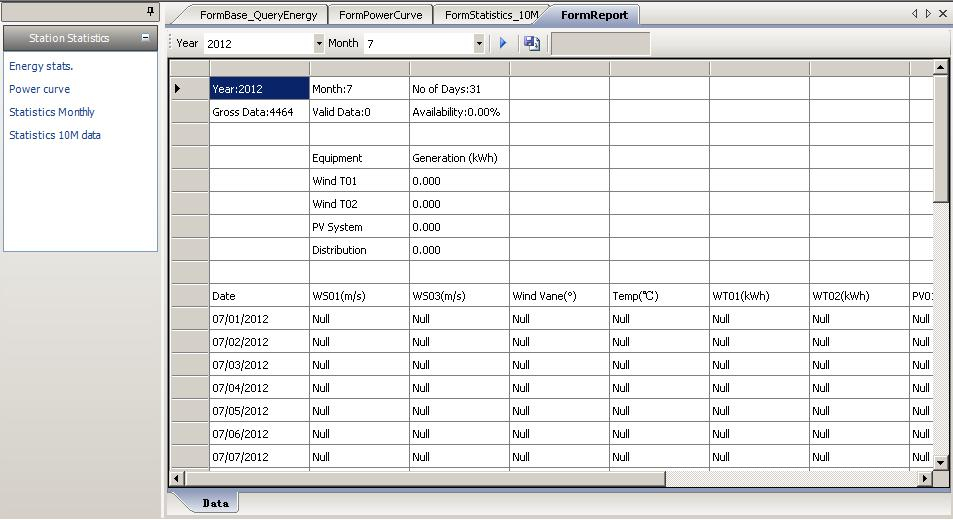Switch to FormBase_QueryEnergy tab
The height and width of the screenshot is (520, 953).
click(x=258, y=15)
